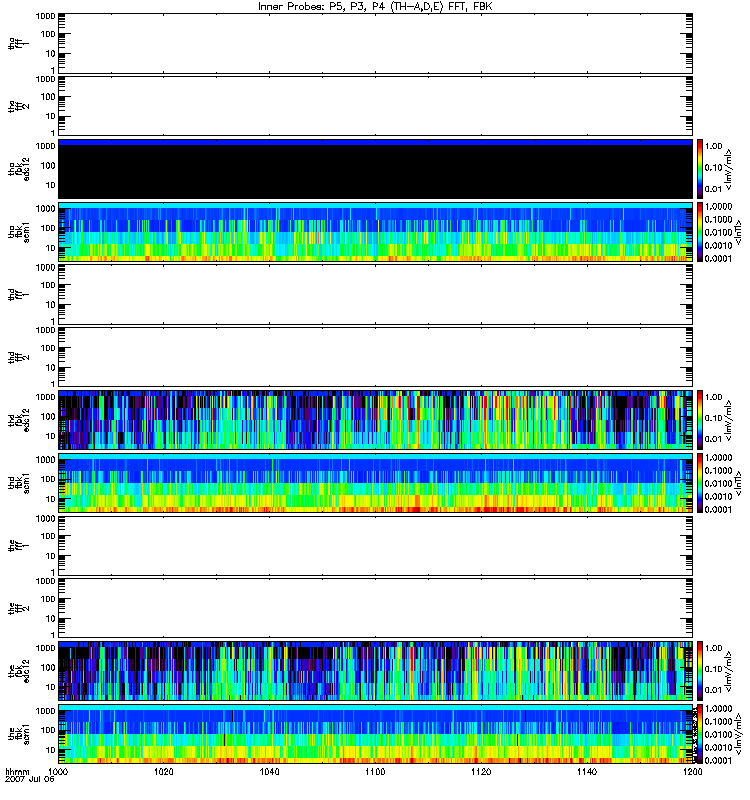
Task: Click the "the fbk edc12" axis label
Action: point(18,671)
